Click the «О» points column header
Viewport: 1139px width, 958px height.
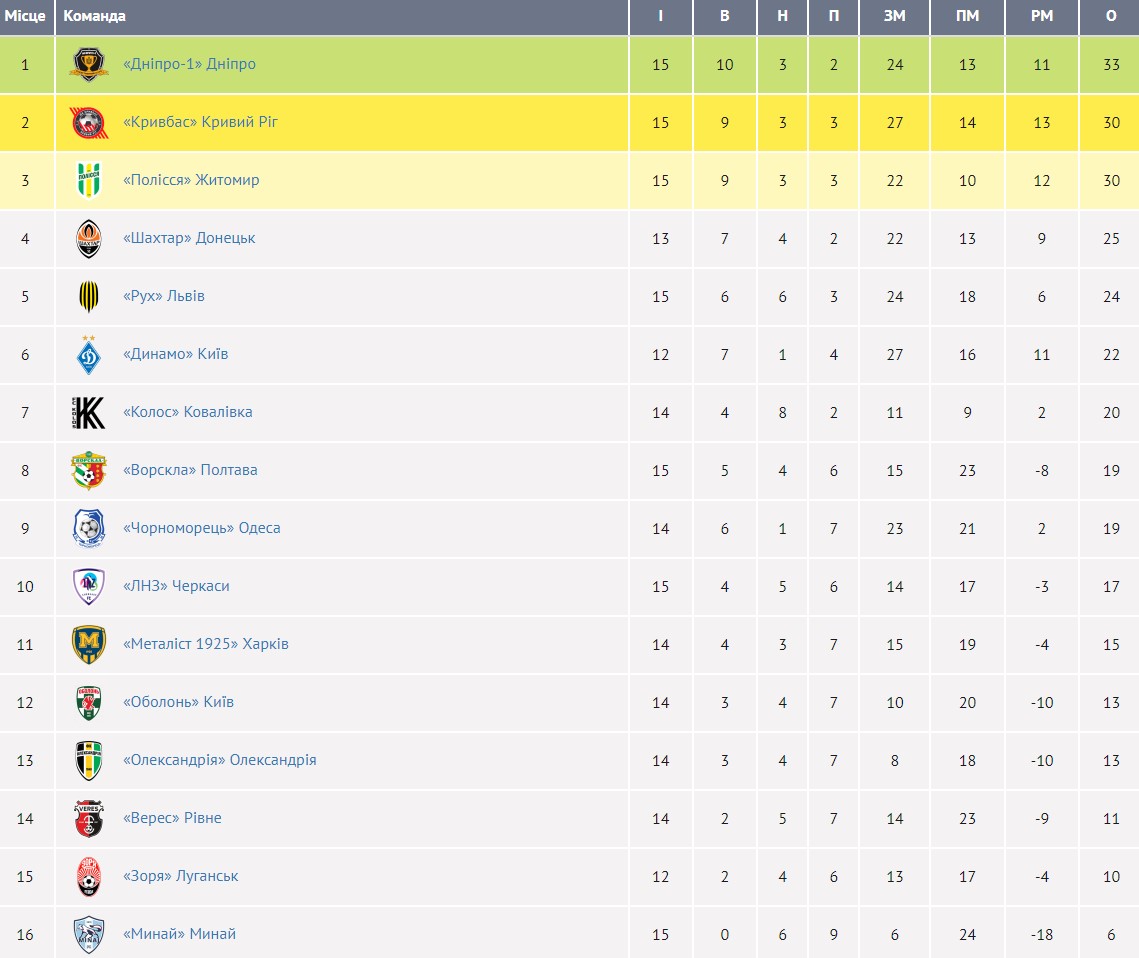[x=1111, y=16]
